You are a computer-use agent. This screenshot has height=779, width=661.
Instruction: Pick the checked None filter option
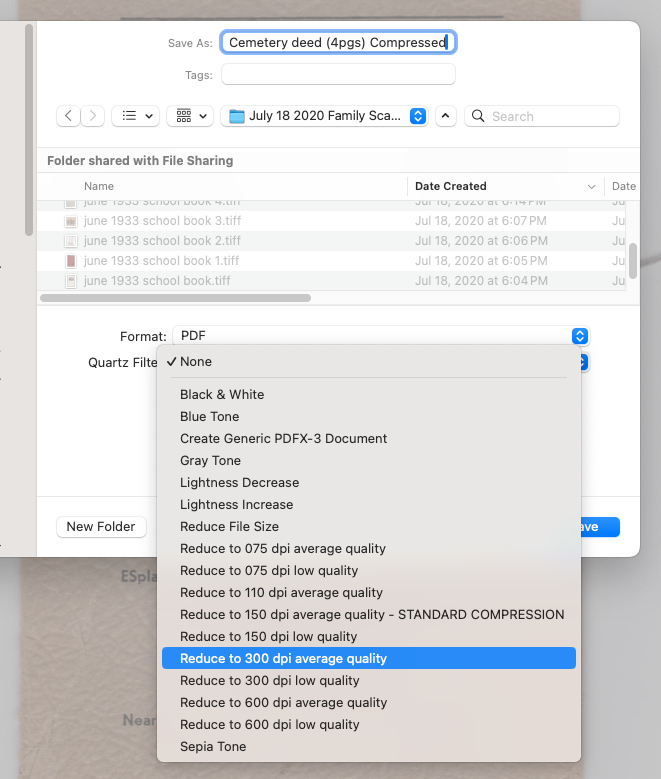(x=195, y=361)
